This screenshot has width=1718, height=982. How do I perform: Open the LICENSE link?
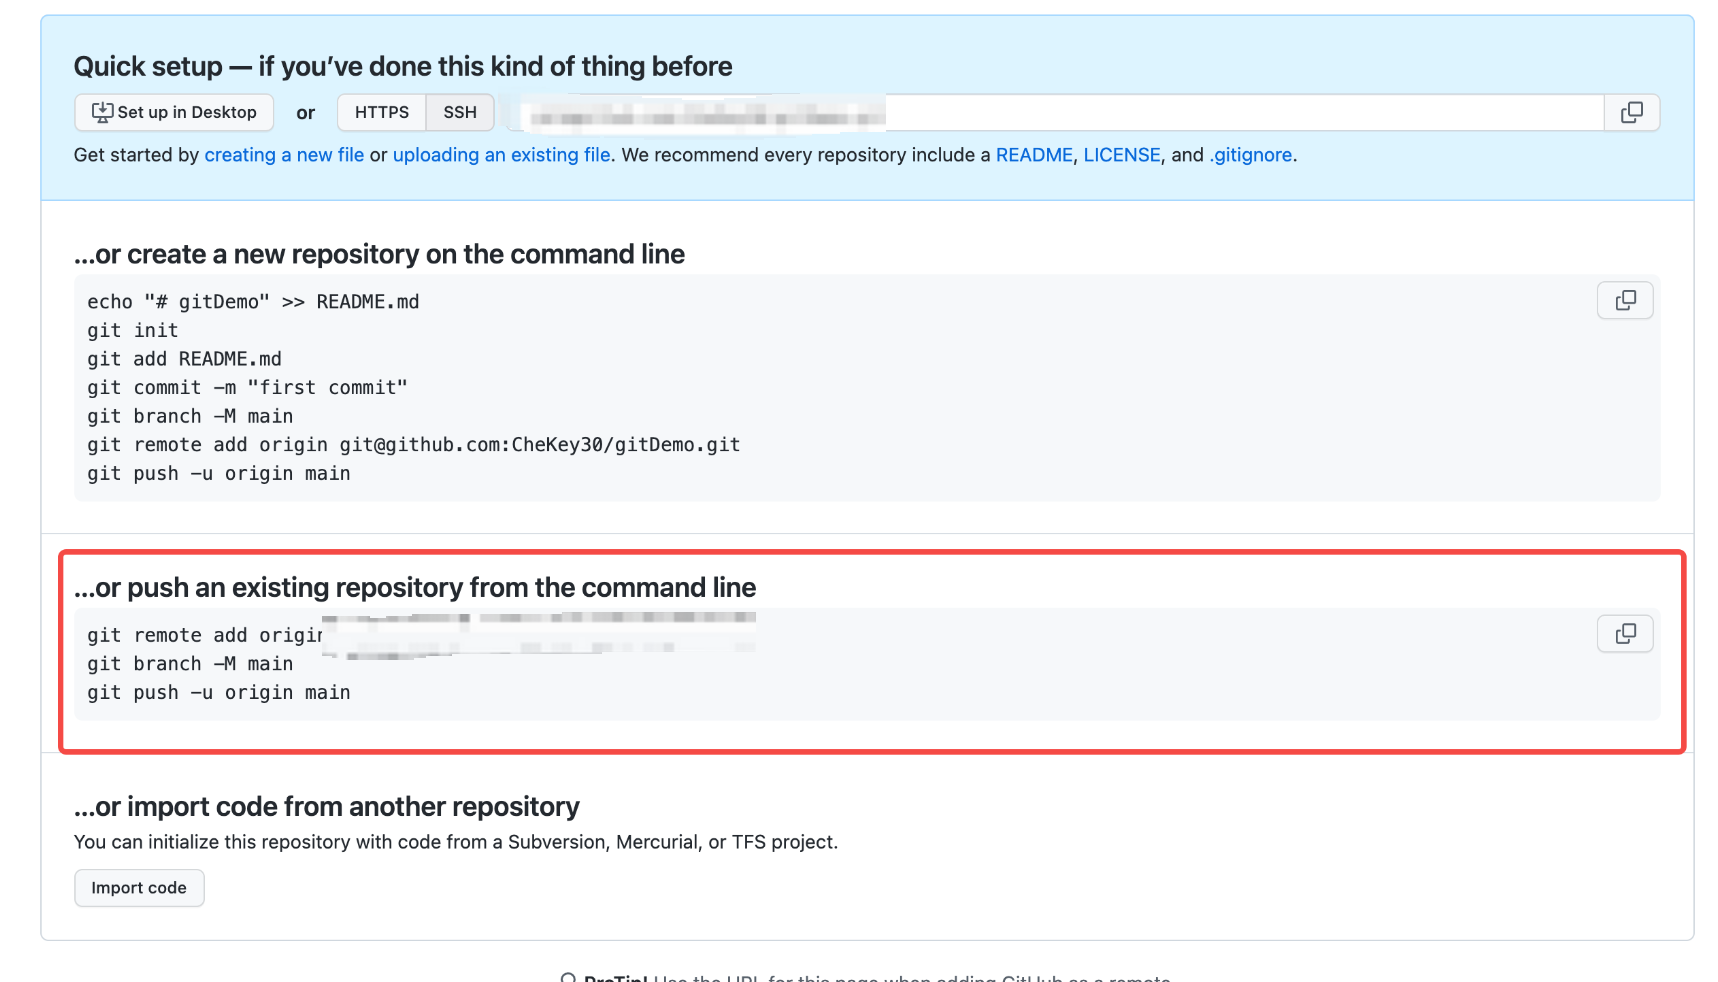[1122, 155]
